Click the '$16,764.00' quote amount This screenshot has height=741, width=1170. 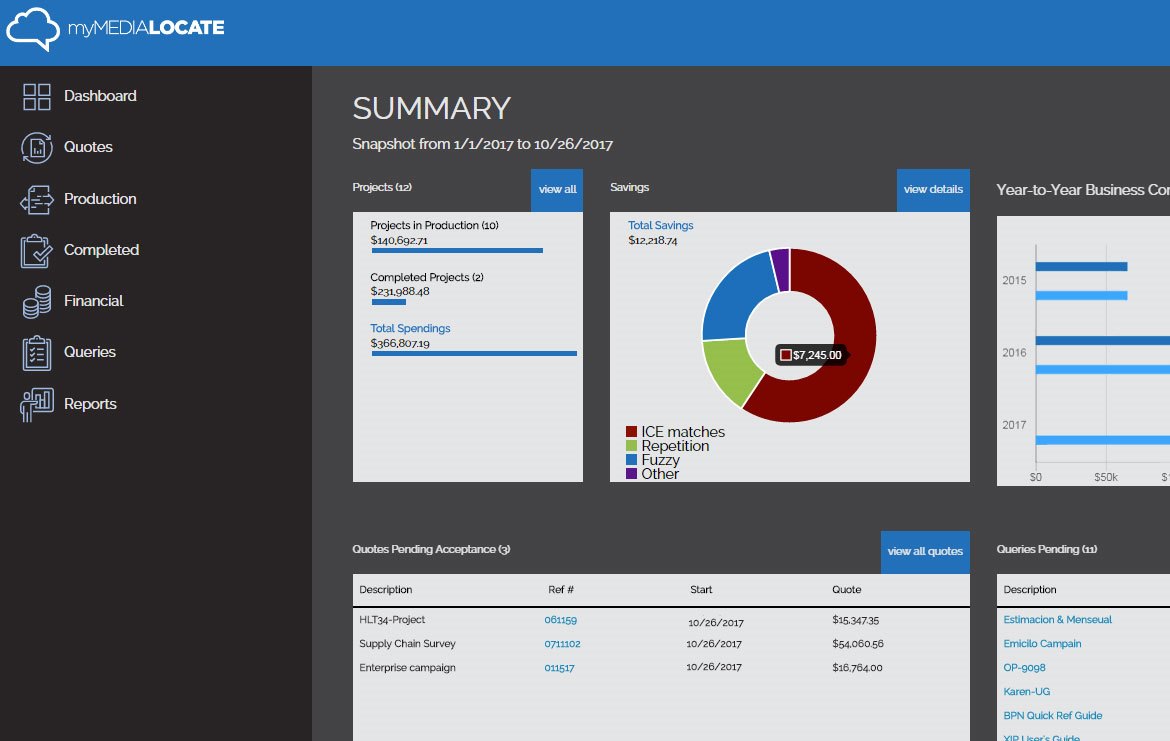tap(857, 668)
